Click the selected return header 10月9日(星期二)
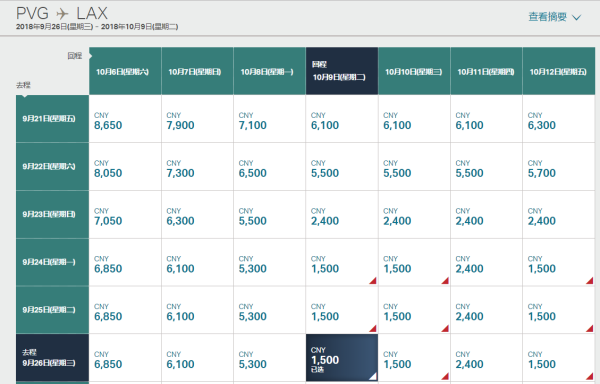Image resolution: width=600 pixels, height=384 pixels. click(342, 71)
